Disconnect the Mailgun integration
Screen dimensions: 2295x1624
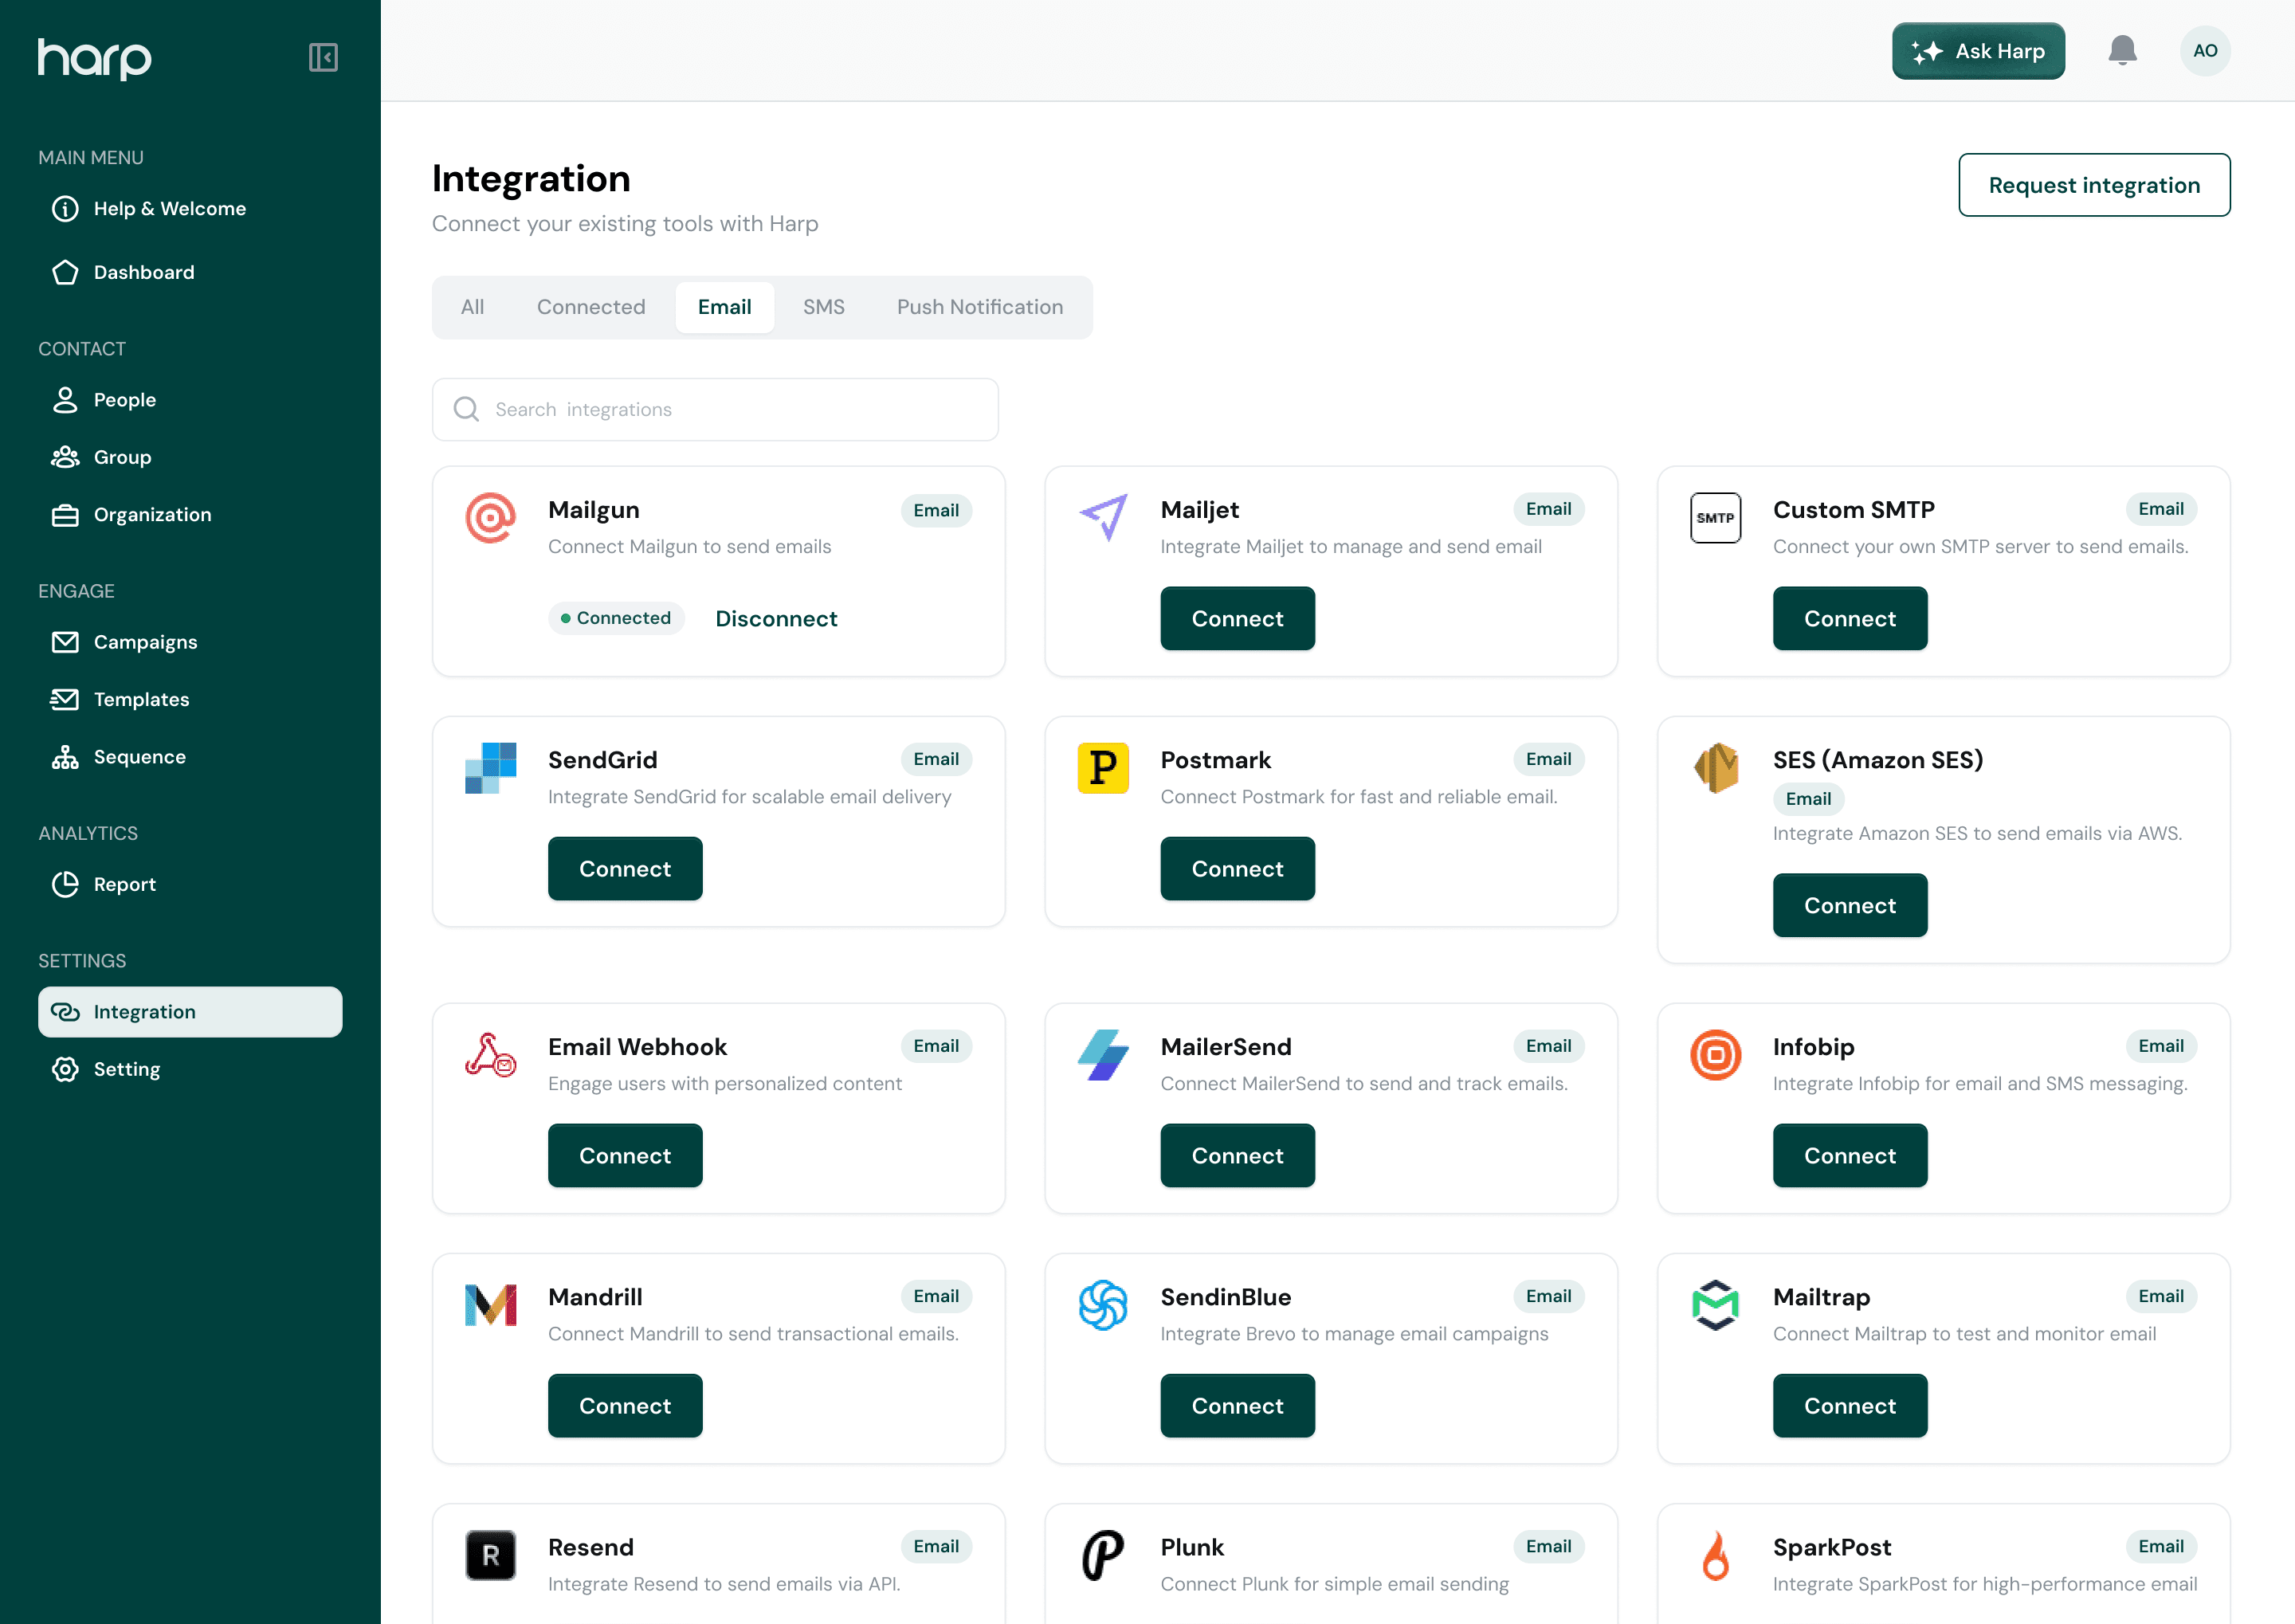tap(776, 619)
